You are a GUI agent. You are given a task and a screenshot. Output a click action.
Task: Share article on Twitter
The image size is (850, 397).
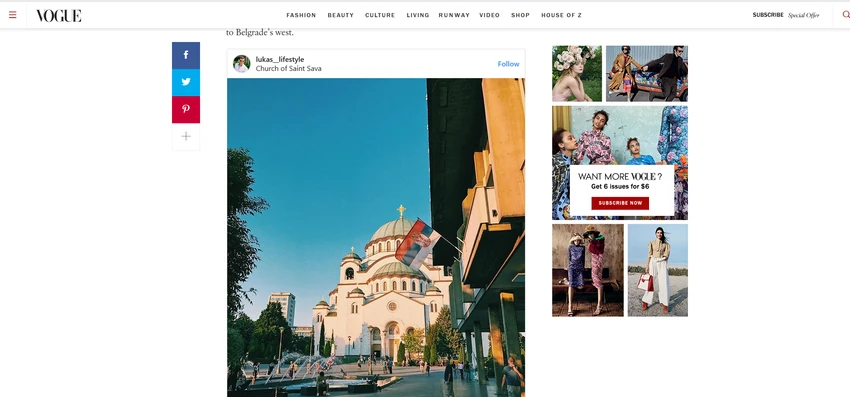point(186,82)
